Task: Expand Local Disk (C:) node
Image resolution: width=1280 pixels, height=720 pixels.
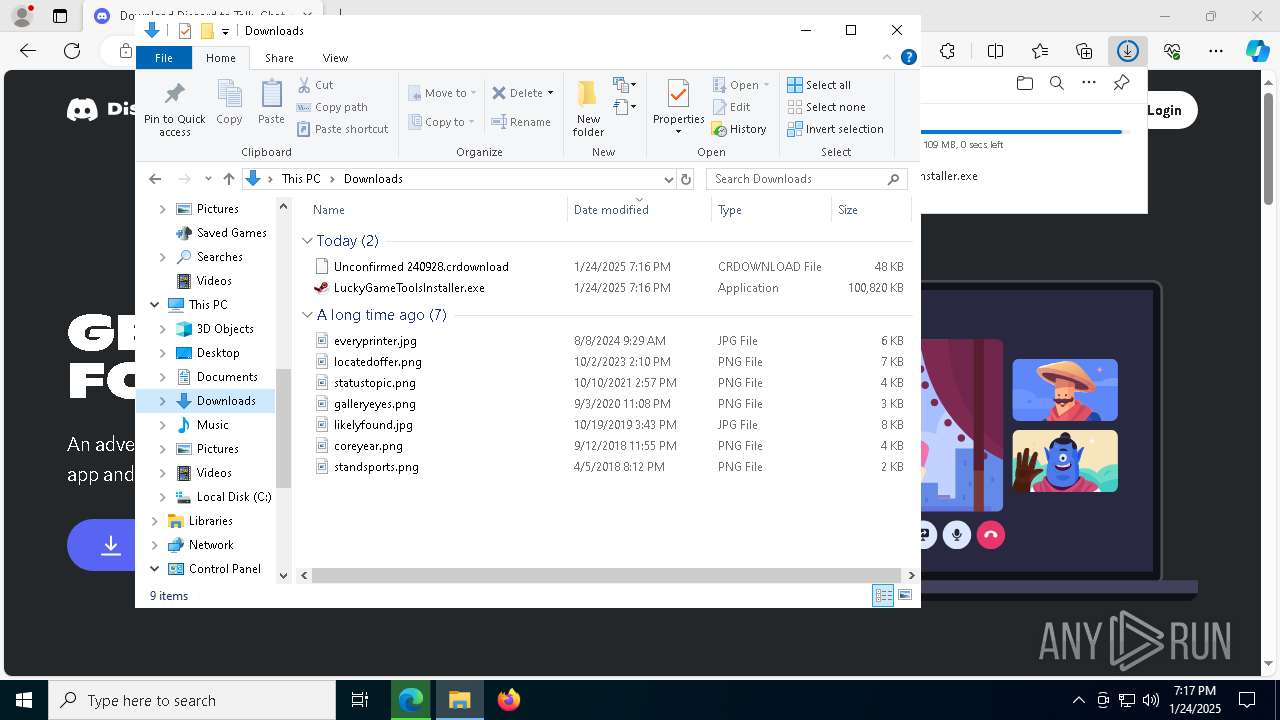Action: (163, 497)
